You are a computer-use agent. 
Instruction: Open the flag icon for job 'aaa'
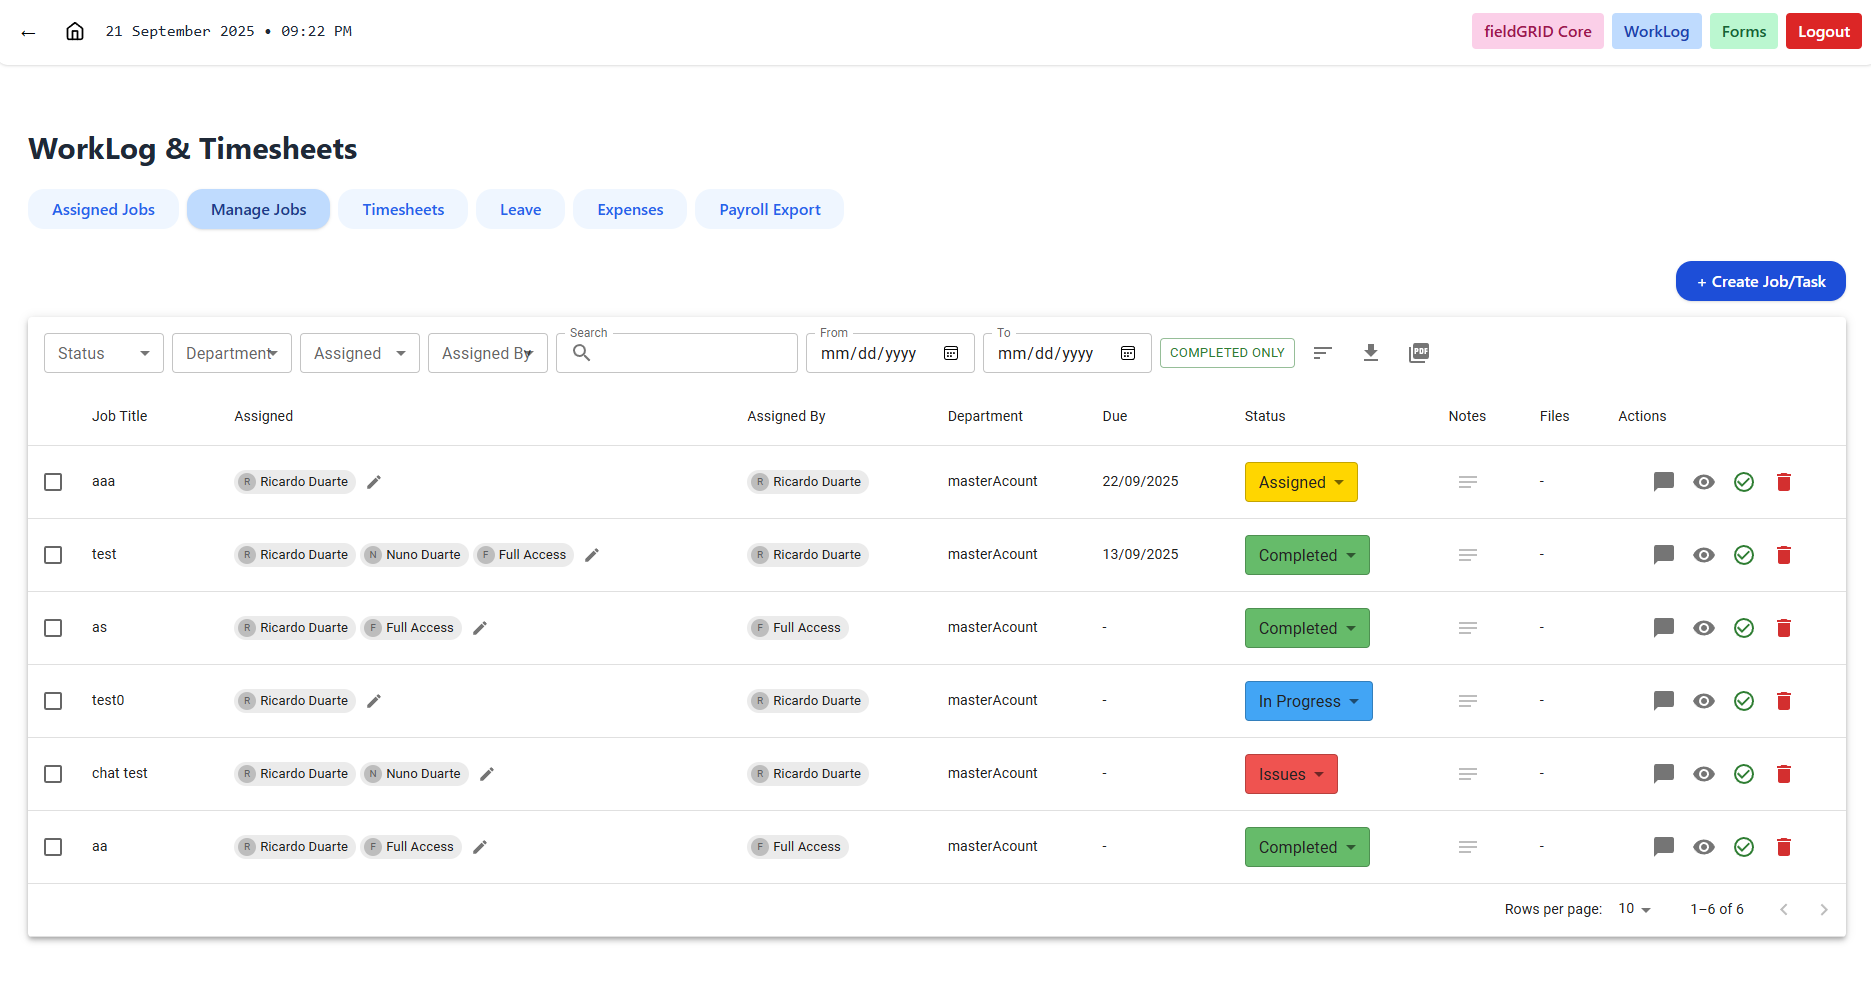[1663, 481]
